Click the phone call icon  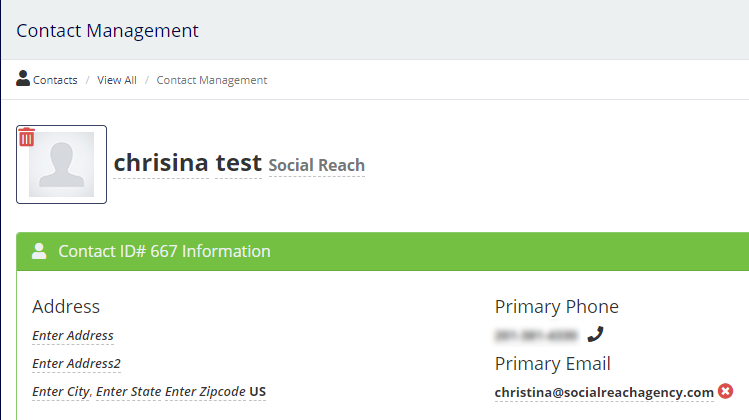tap(595, 334)
